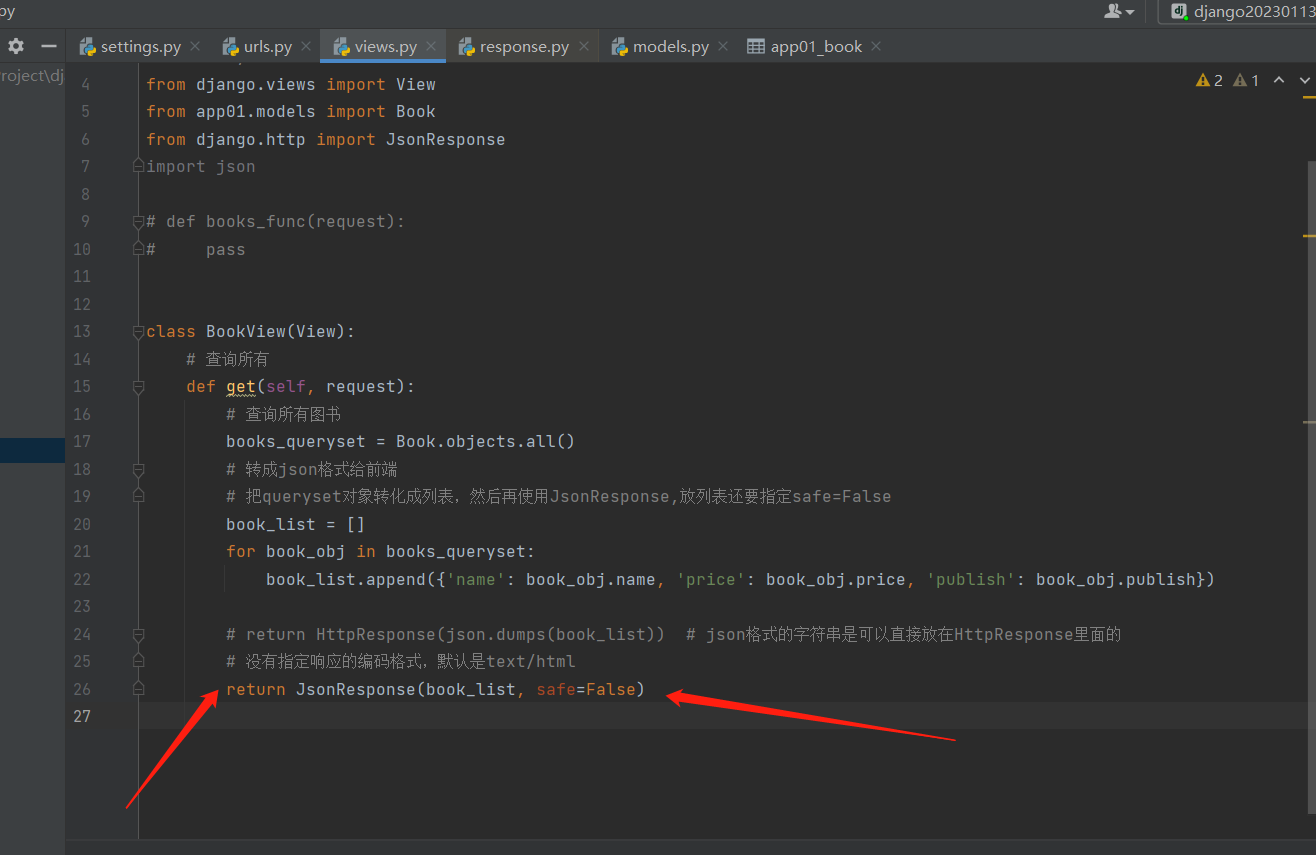
Task: Click line number 13 in the gutter
Action: tap(81, 331)
